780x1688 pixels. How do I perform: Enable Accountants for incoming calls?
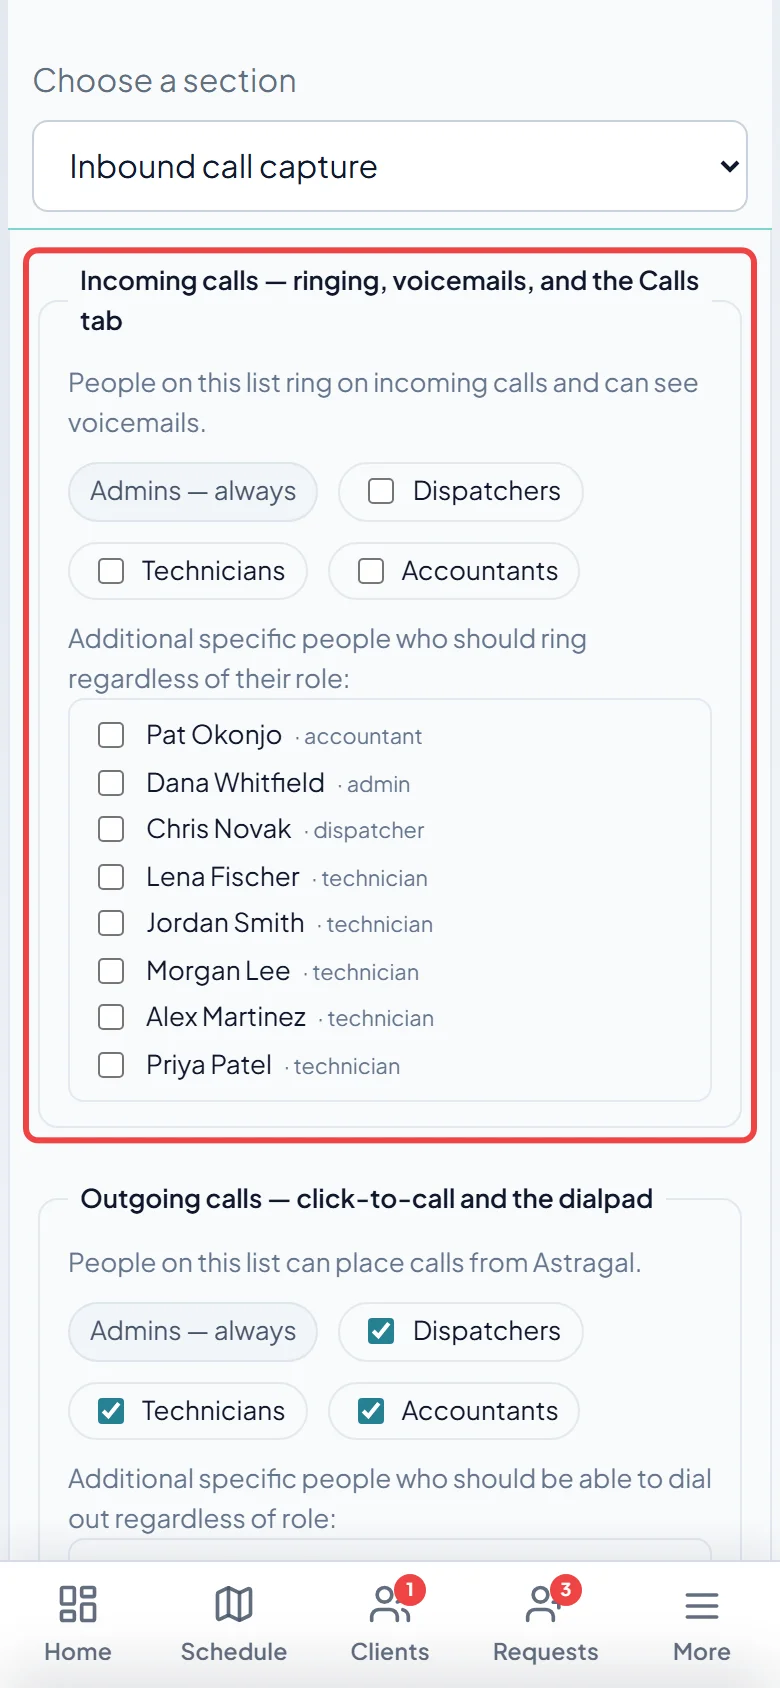pyautogui.click(x=371, y=571)
